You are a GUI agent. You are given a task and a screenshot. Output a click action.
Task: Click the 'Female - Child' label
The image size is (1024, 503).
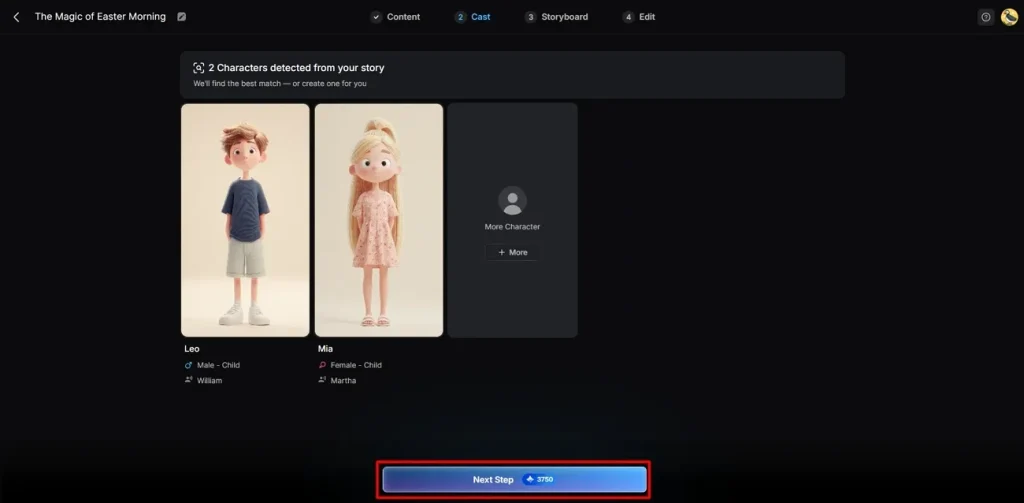[x=356, y=365]
